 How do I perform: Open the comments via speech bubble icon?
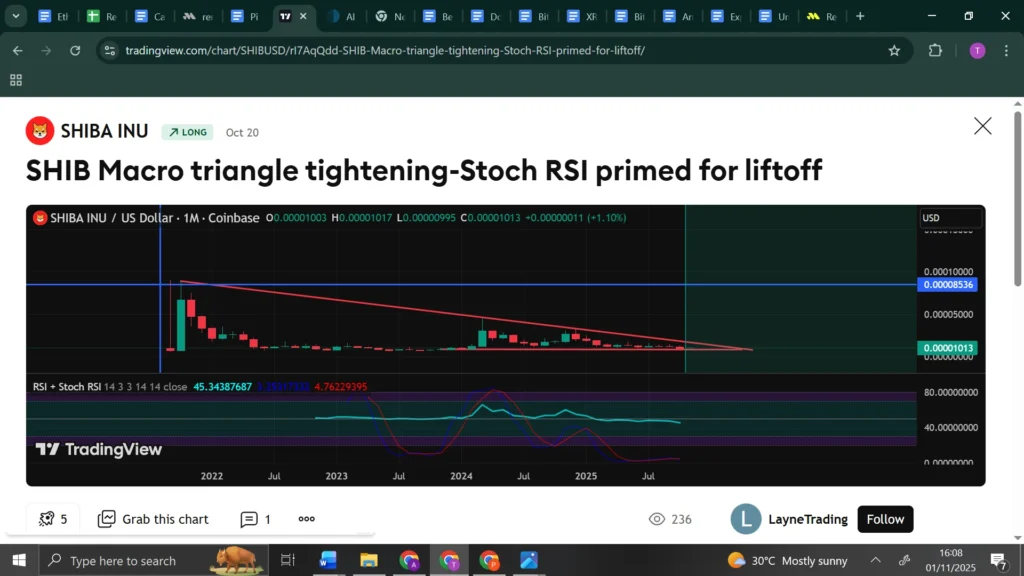pyautogui.click(x=247, y=519)
